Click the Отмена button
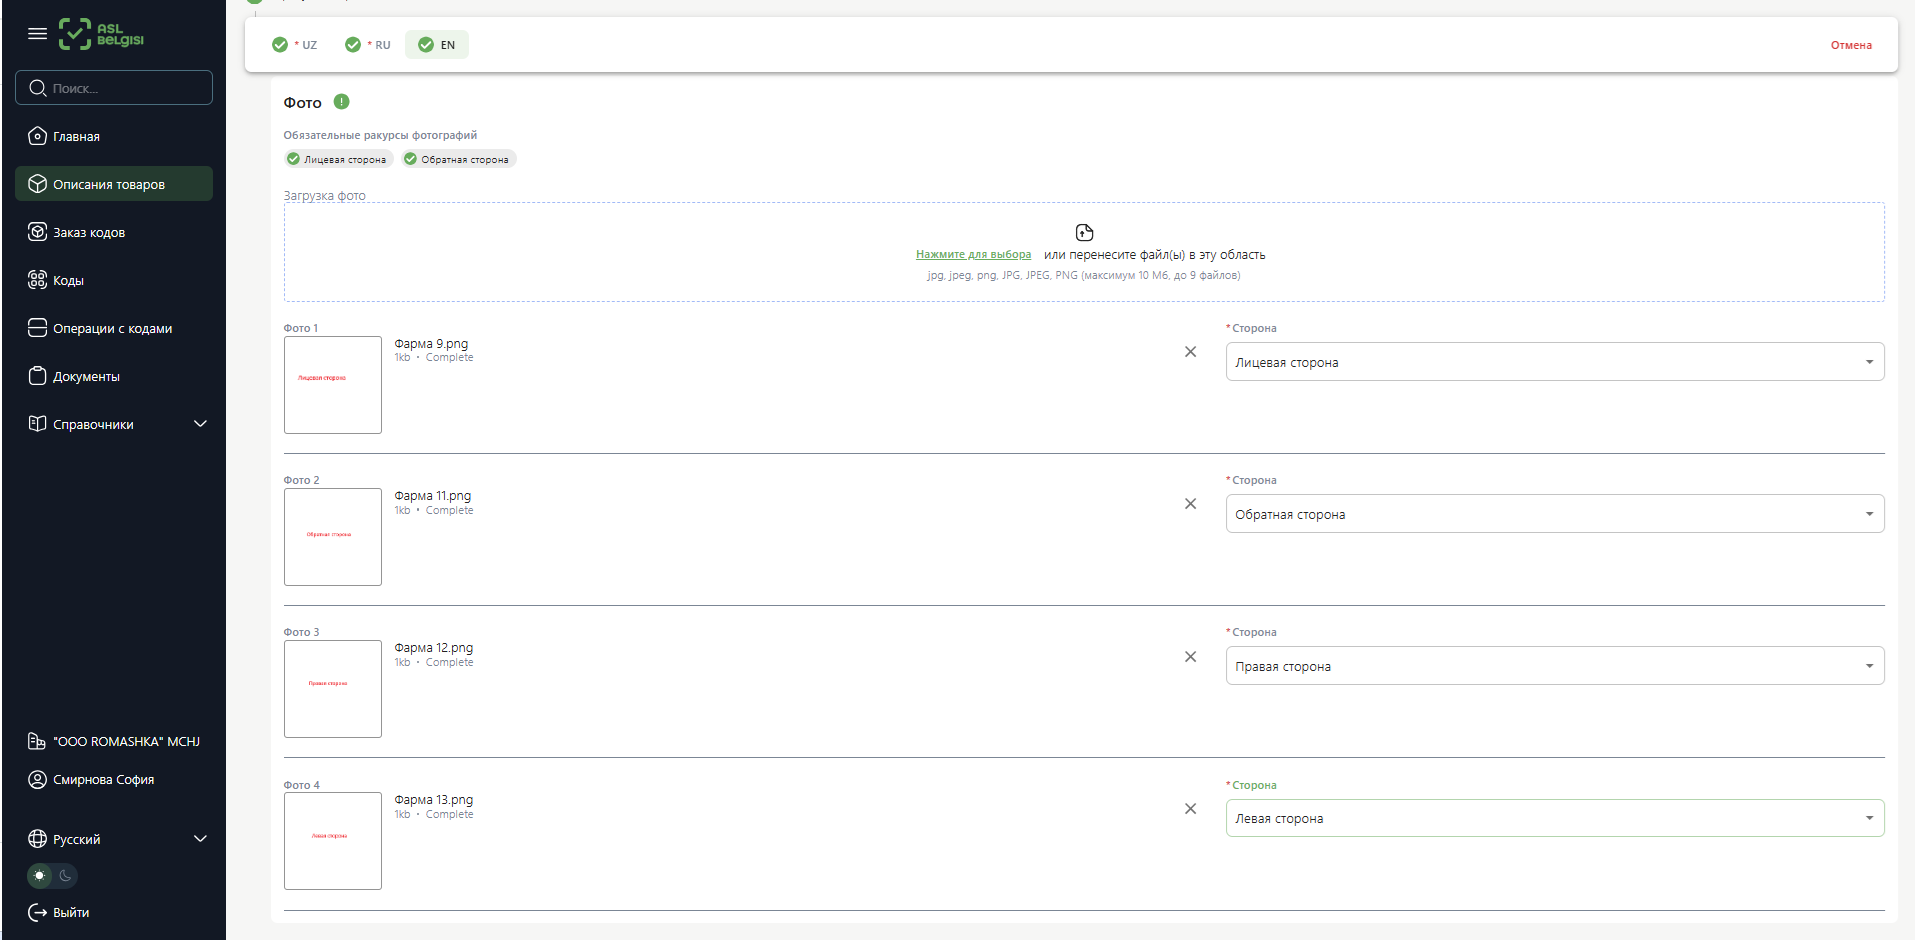 [1850, 45]
